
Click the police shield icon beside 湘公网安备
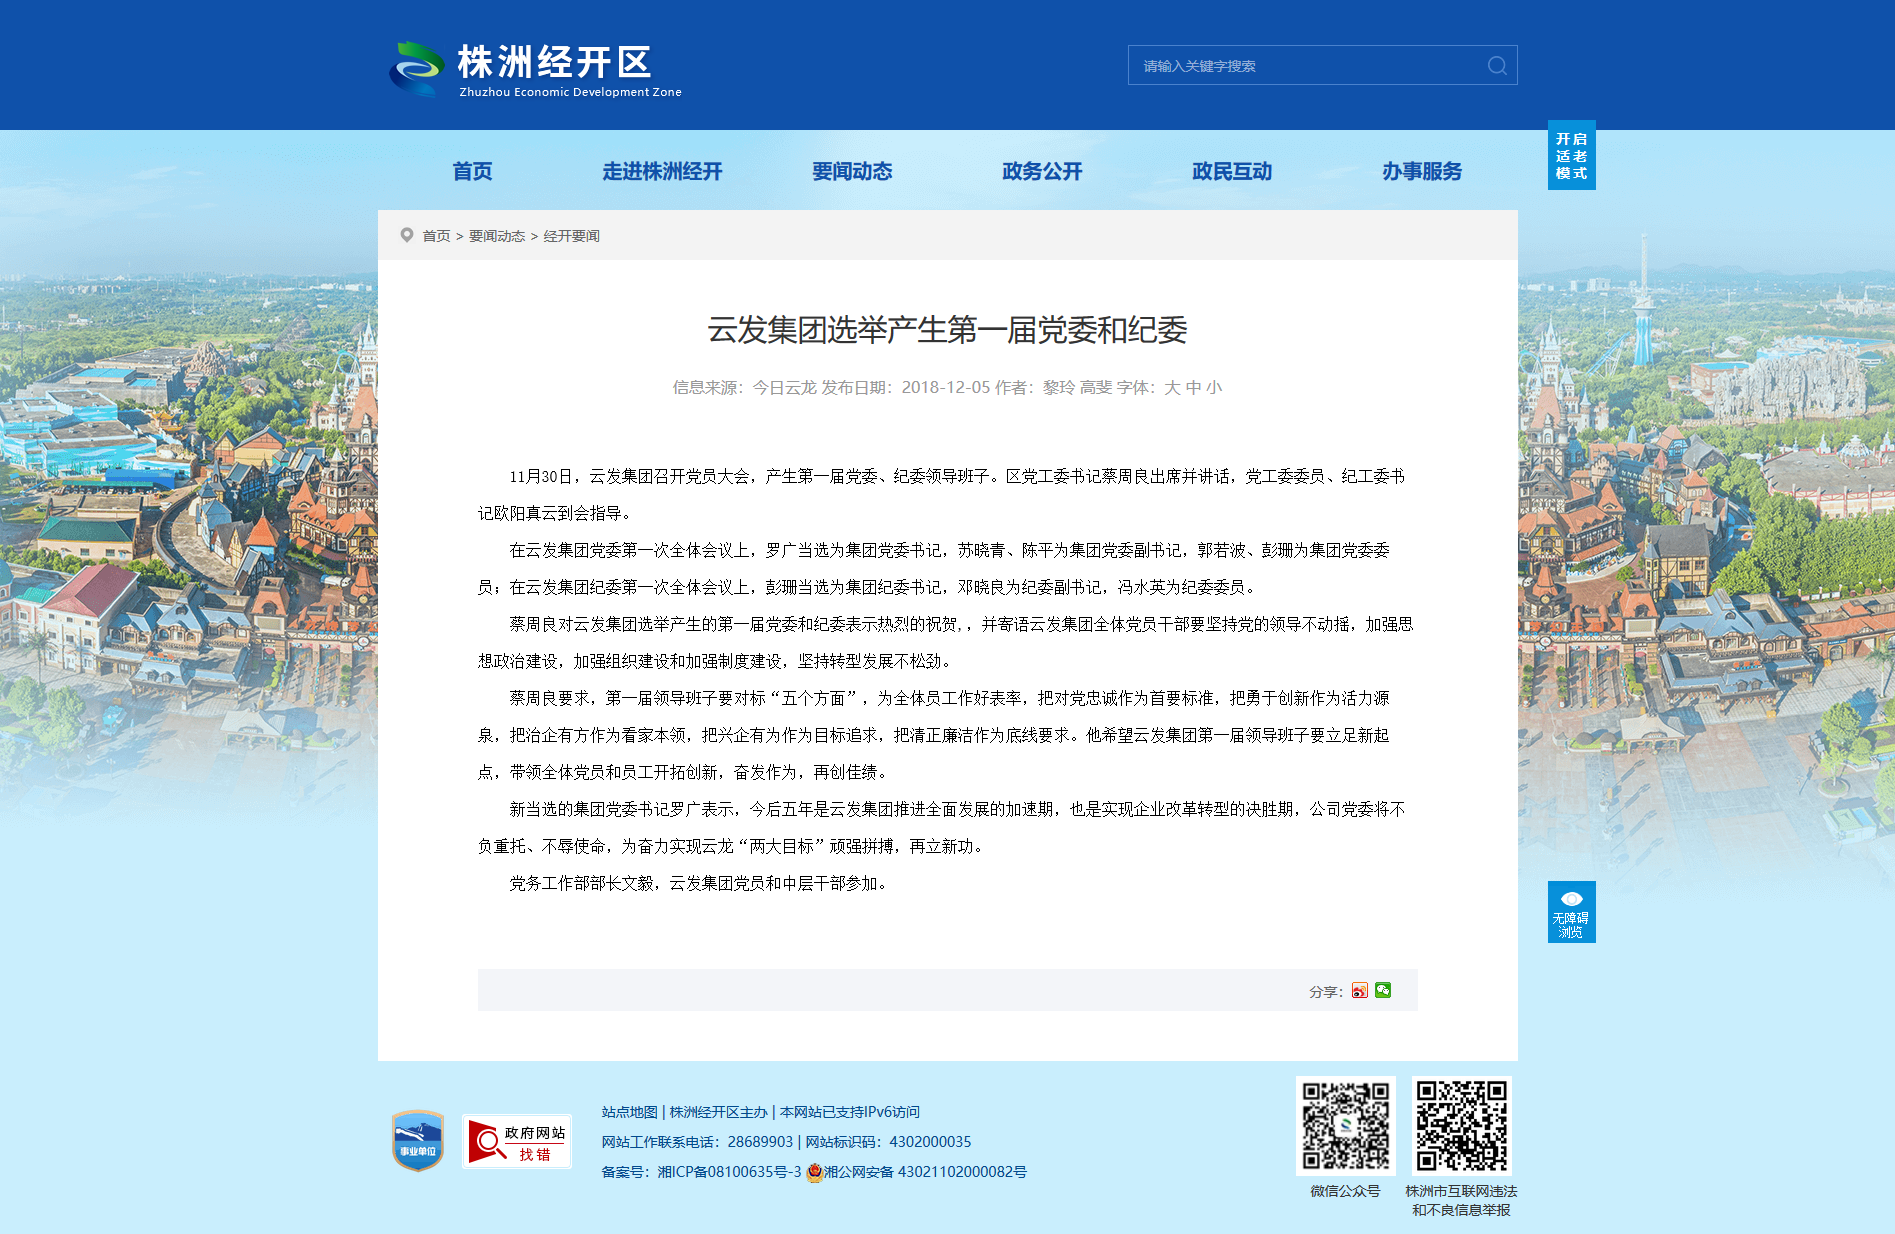coord(814,1172)
